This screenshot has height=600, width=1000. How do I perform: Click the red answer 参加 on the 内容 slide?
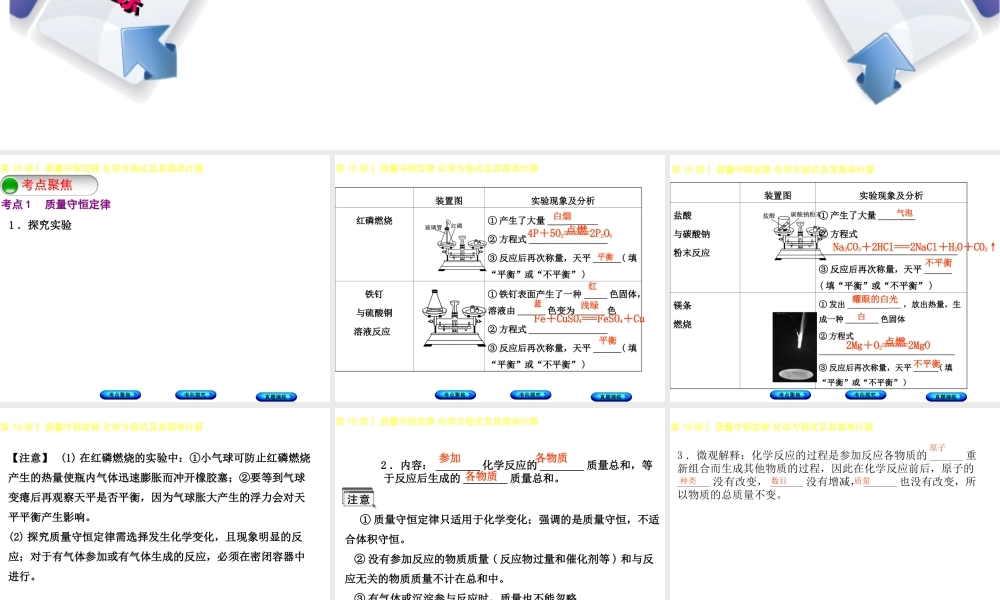(450, 458)
